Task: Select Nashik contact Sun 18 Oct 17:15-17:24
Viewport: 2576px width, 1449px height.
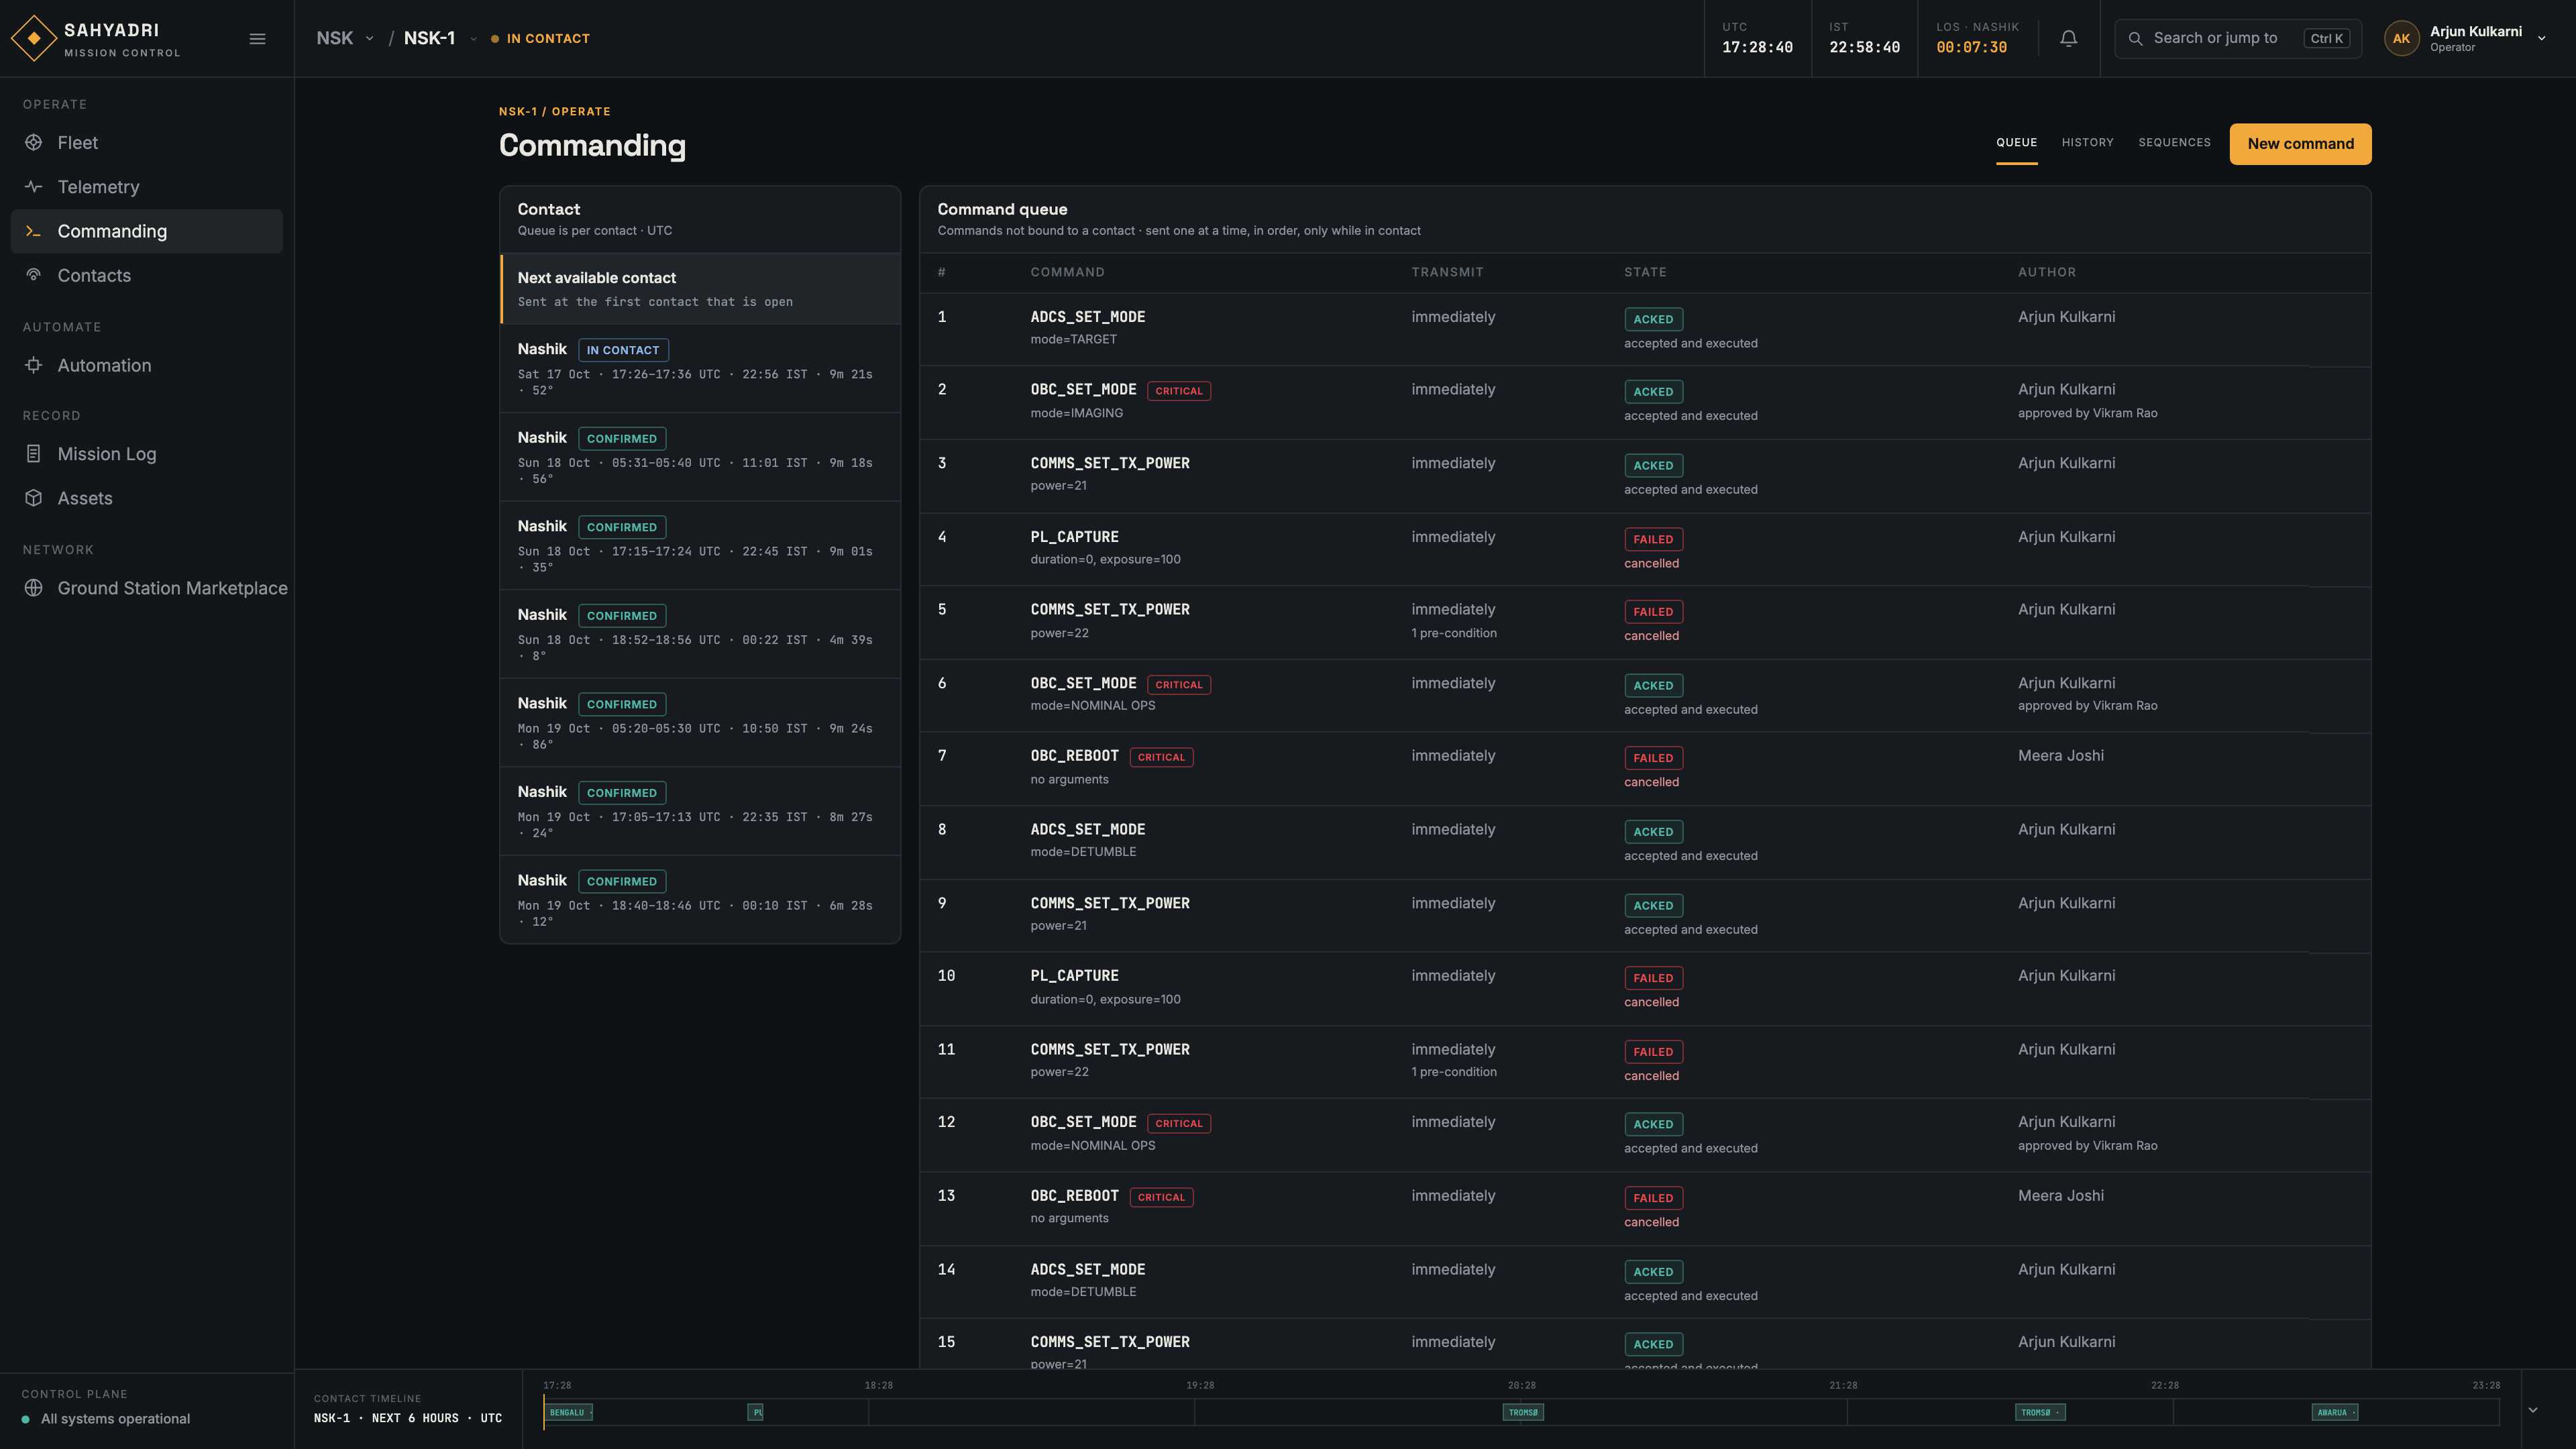Action: 700,545
